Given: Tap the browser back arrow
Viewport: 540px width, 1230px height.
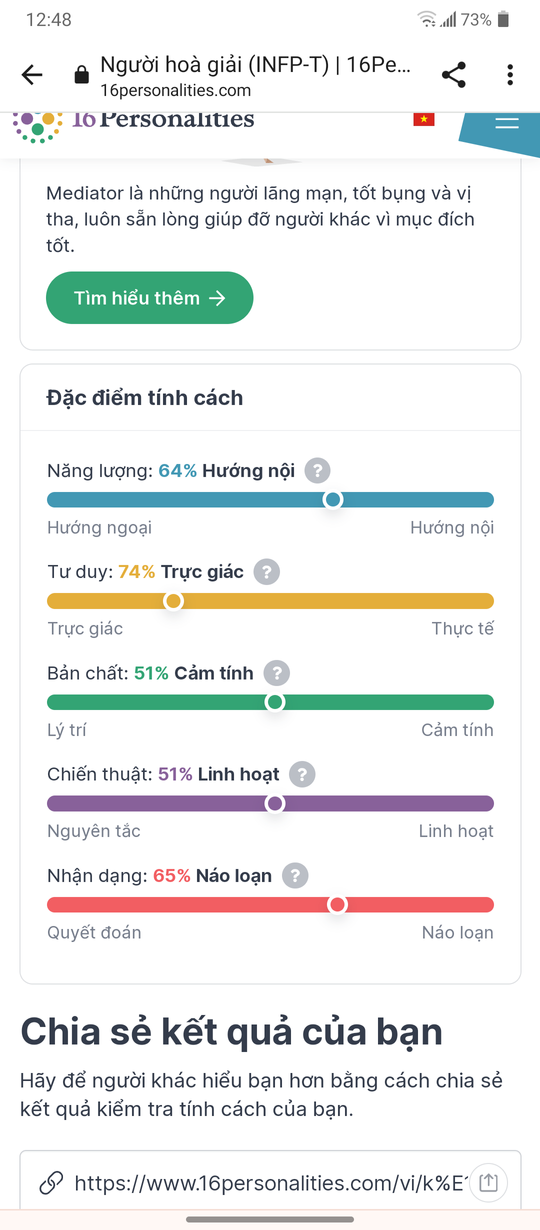Looking at the screenshot, I should coord(32,75).
